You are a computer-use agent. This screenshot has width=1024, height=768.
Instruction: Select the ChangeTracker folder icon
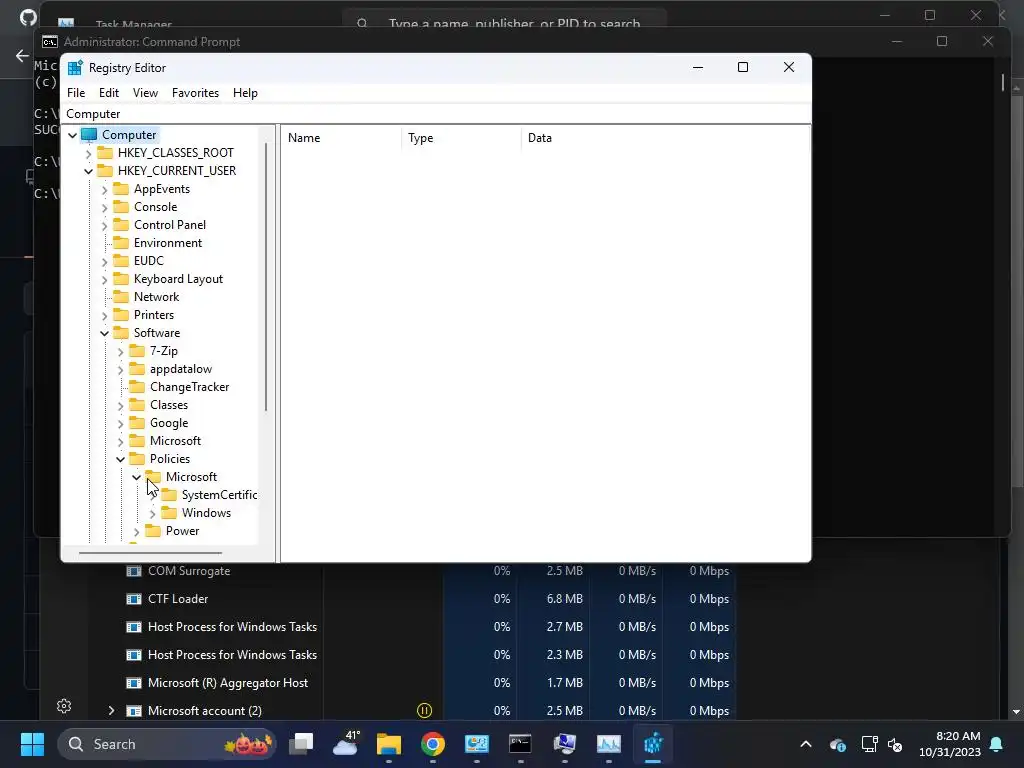[136, 387]
